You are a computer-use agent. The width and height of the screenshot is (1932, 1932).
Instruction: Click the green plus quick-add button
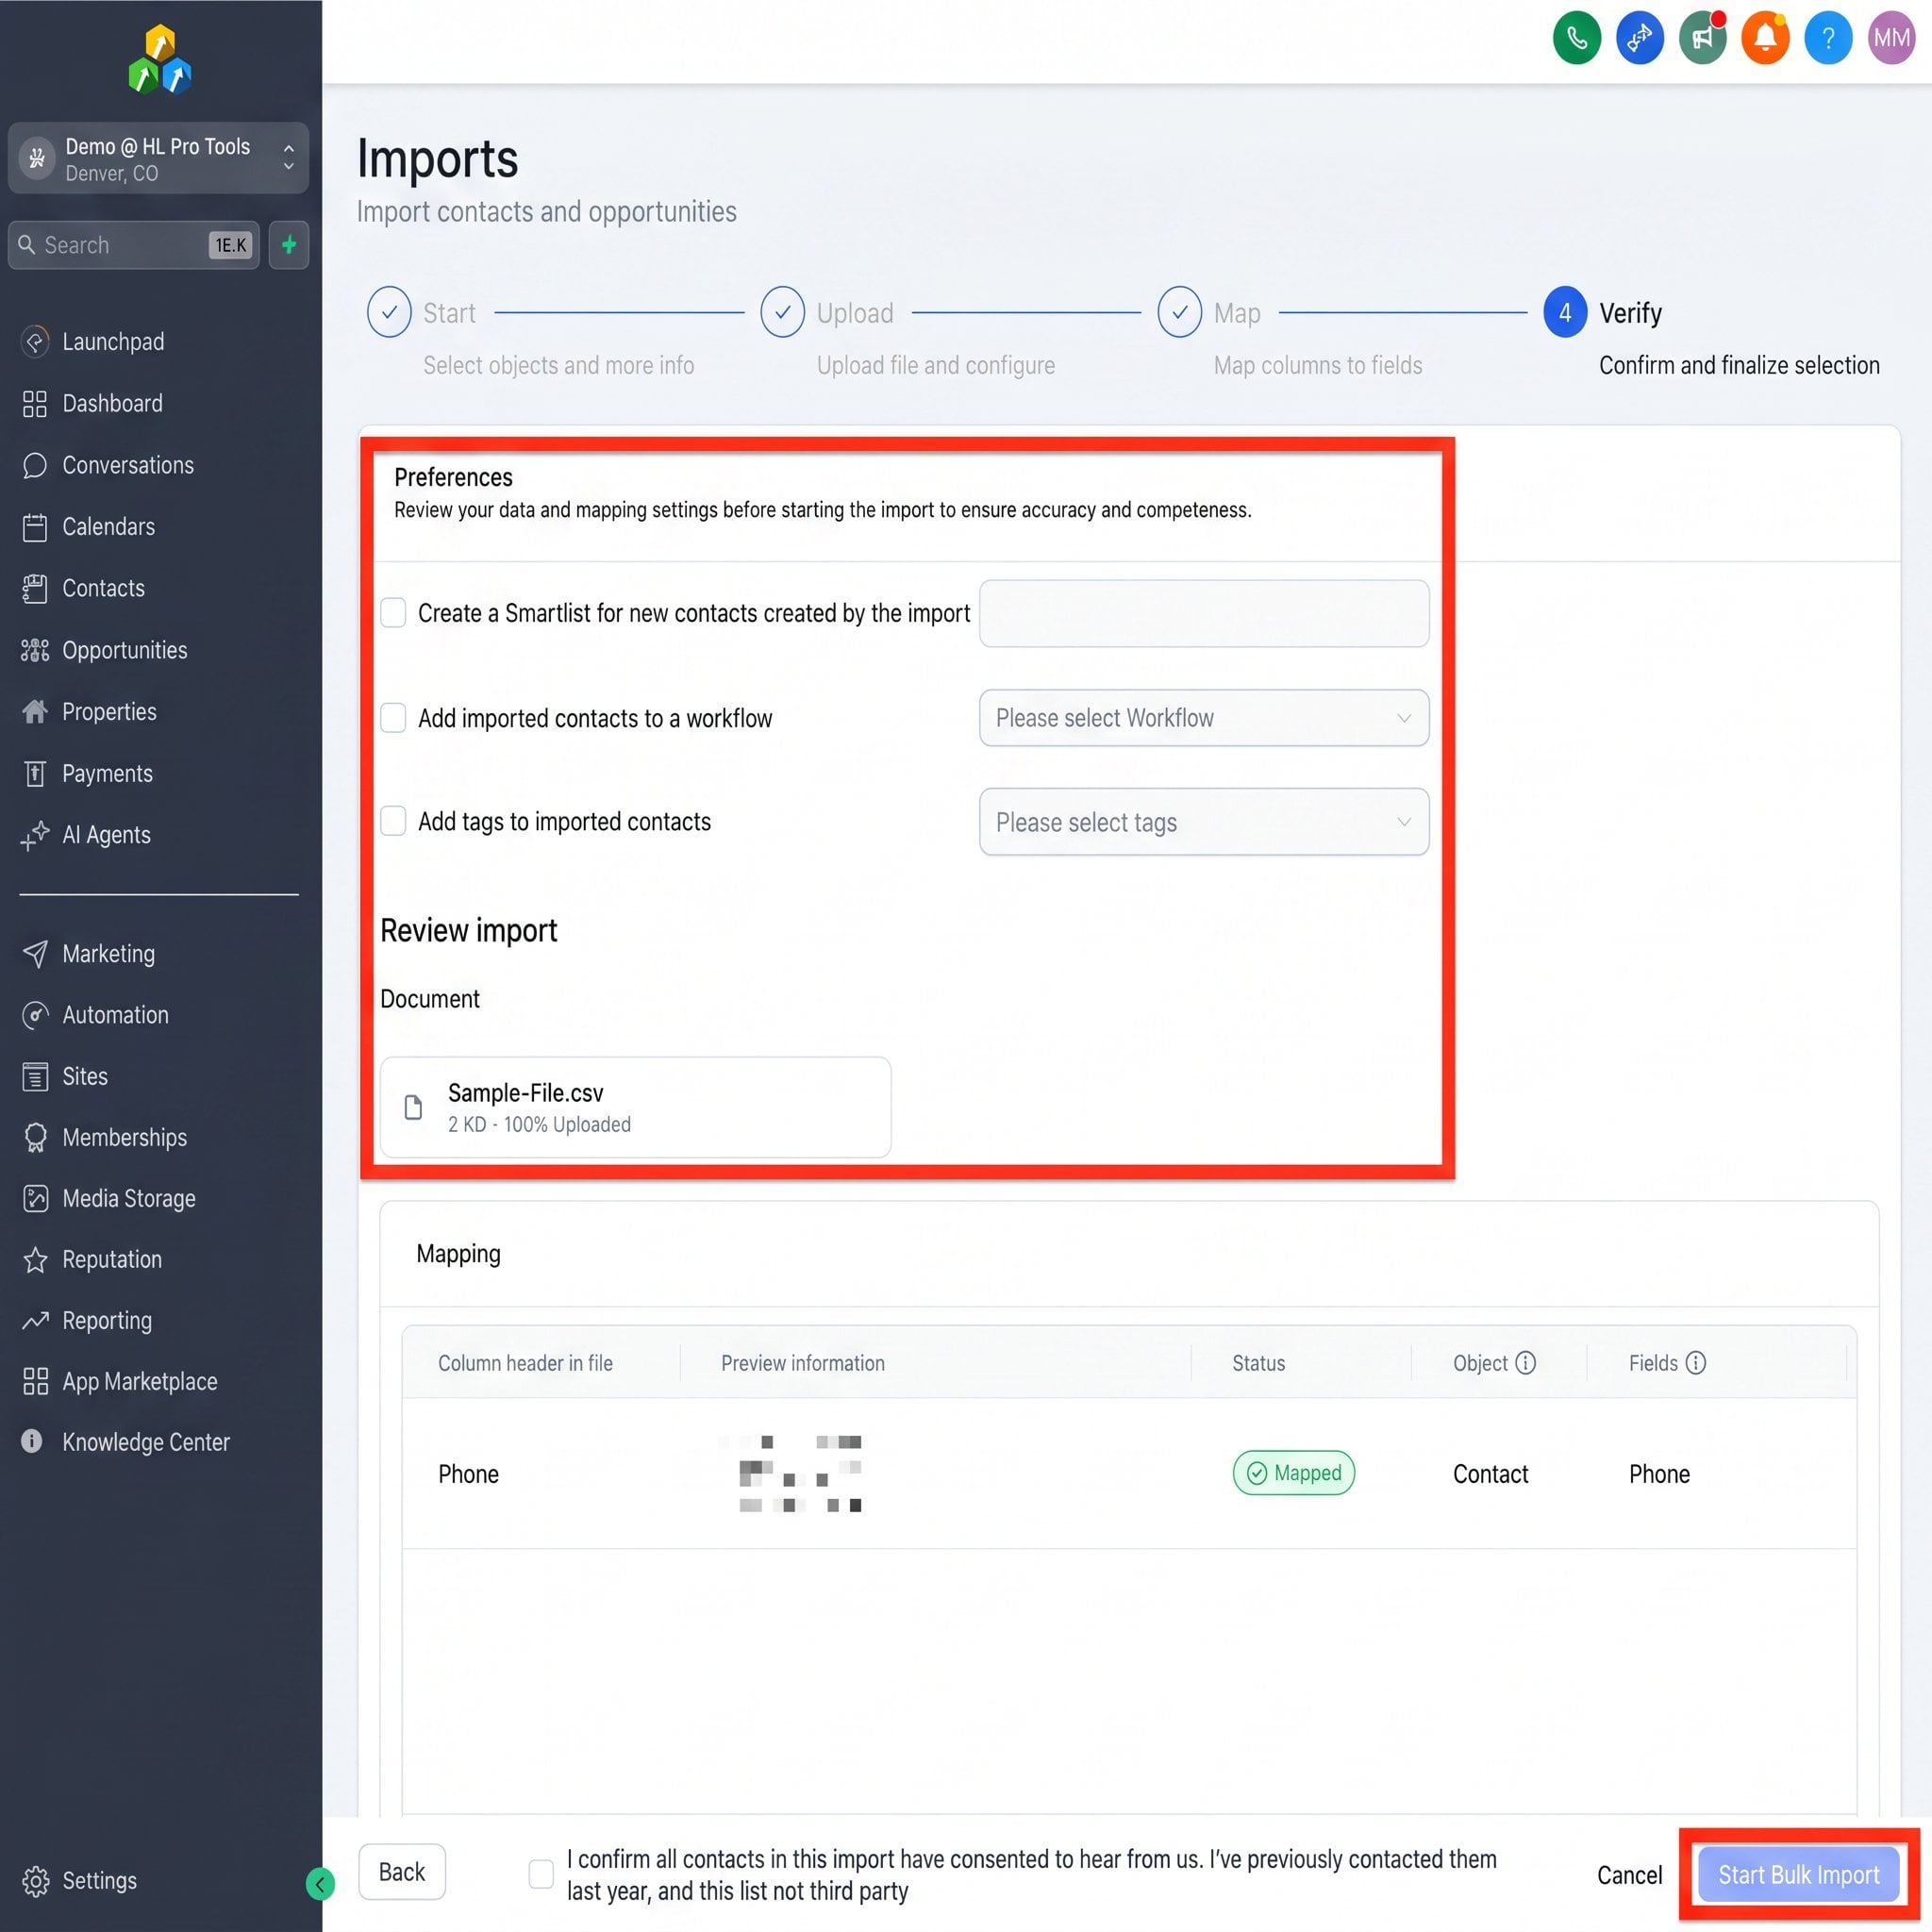tap(289, 245)
